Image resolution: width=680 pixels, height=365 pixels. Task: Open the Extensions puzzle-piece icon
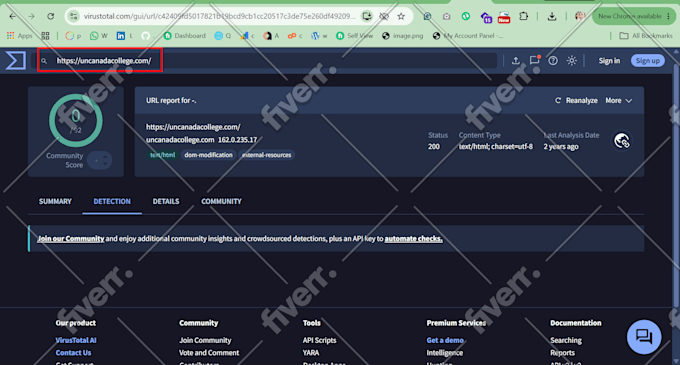click(523, 16)
